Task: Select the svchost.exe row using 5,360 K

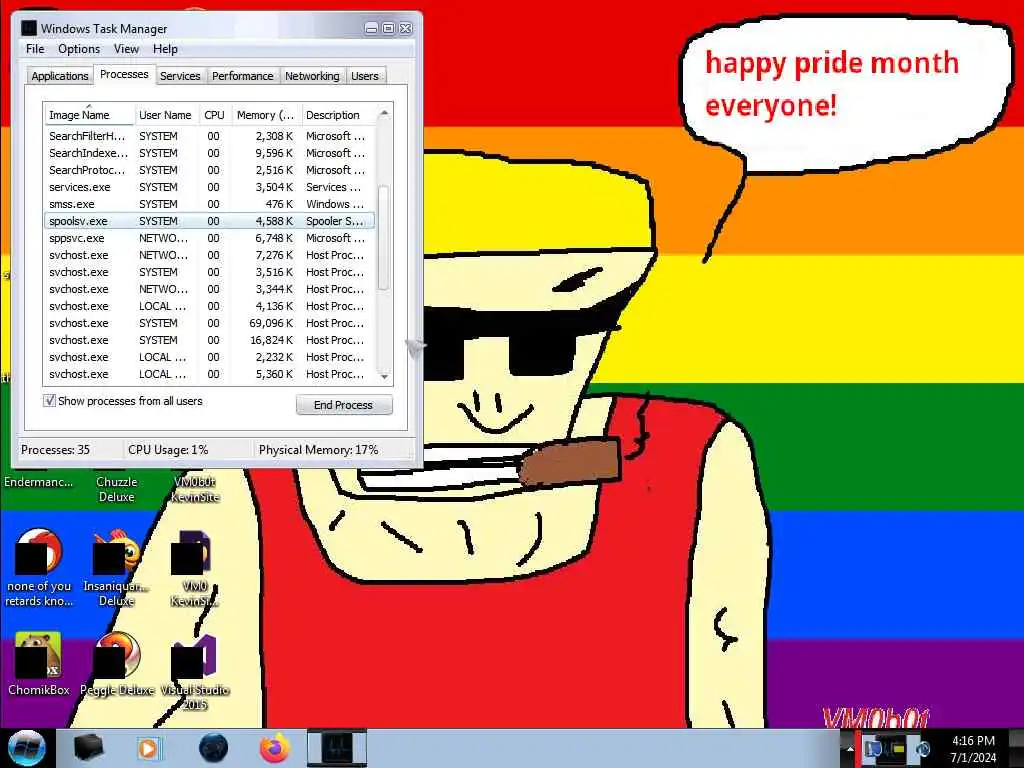Action: click(x=209, y=374)
